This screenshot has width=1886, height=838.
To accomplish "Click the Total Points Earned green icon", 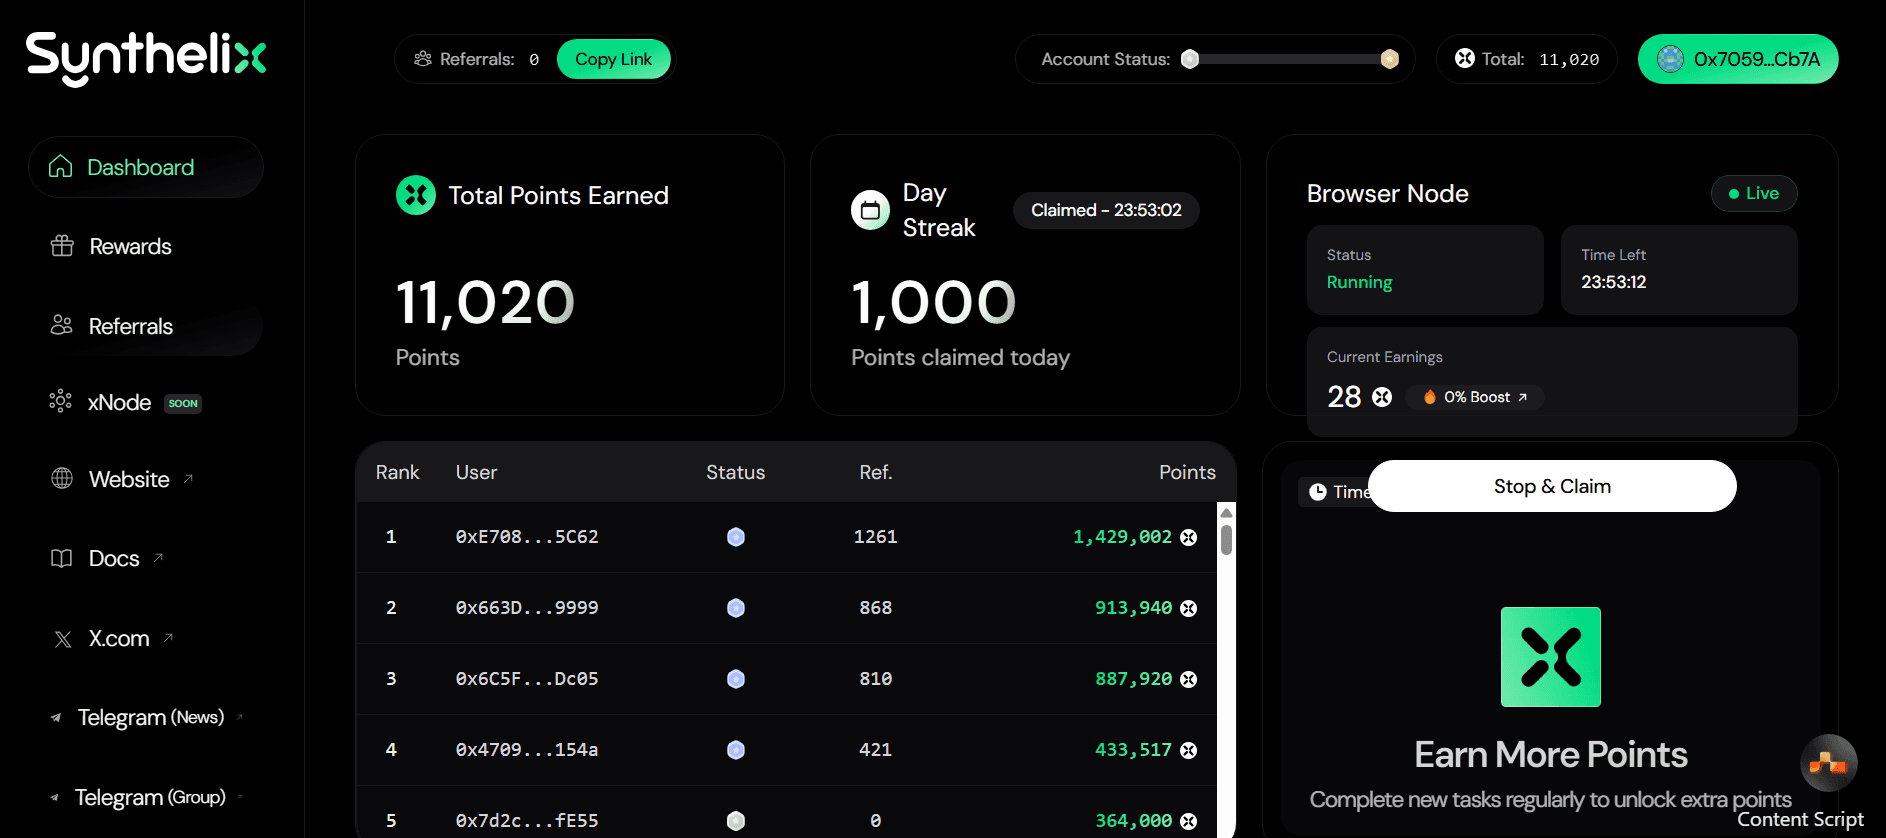I will (416, 195).
